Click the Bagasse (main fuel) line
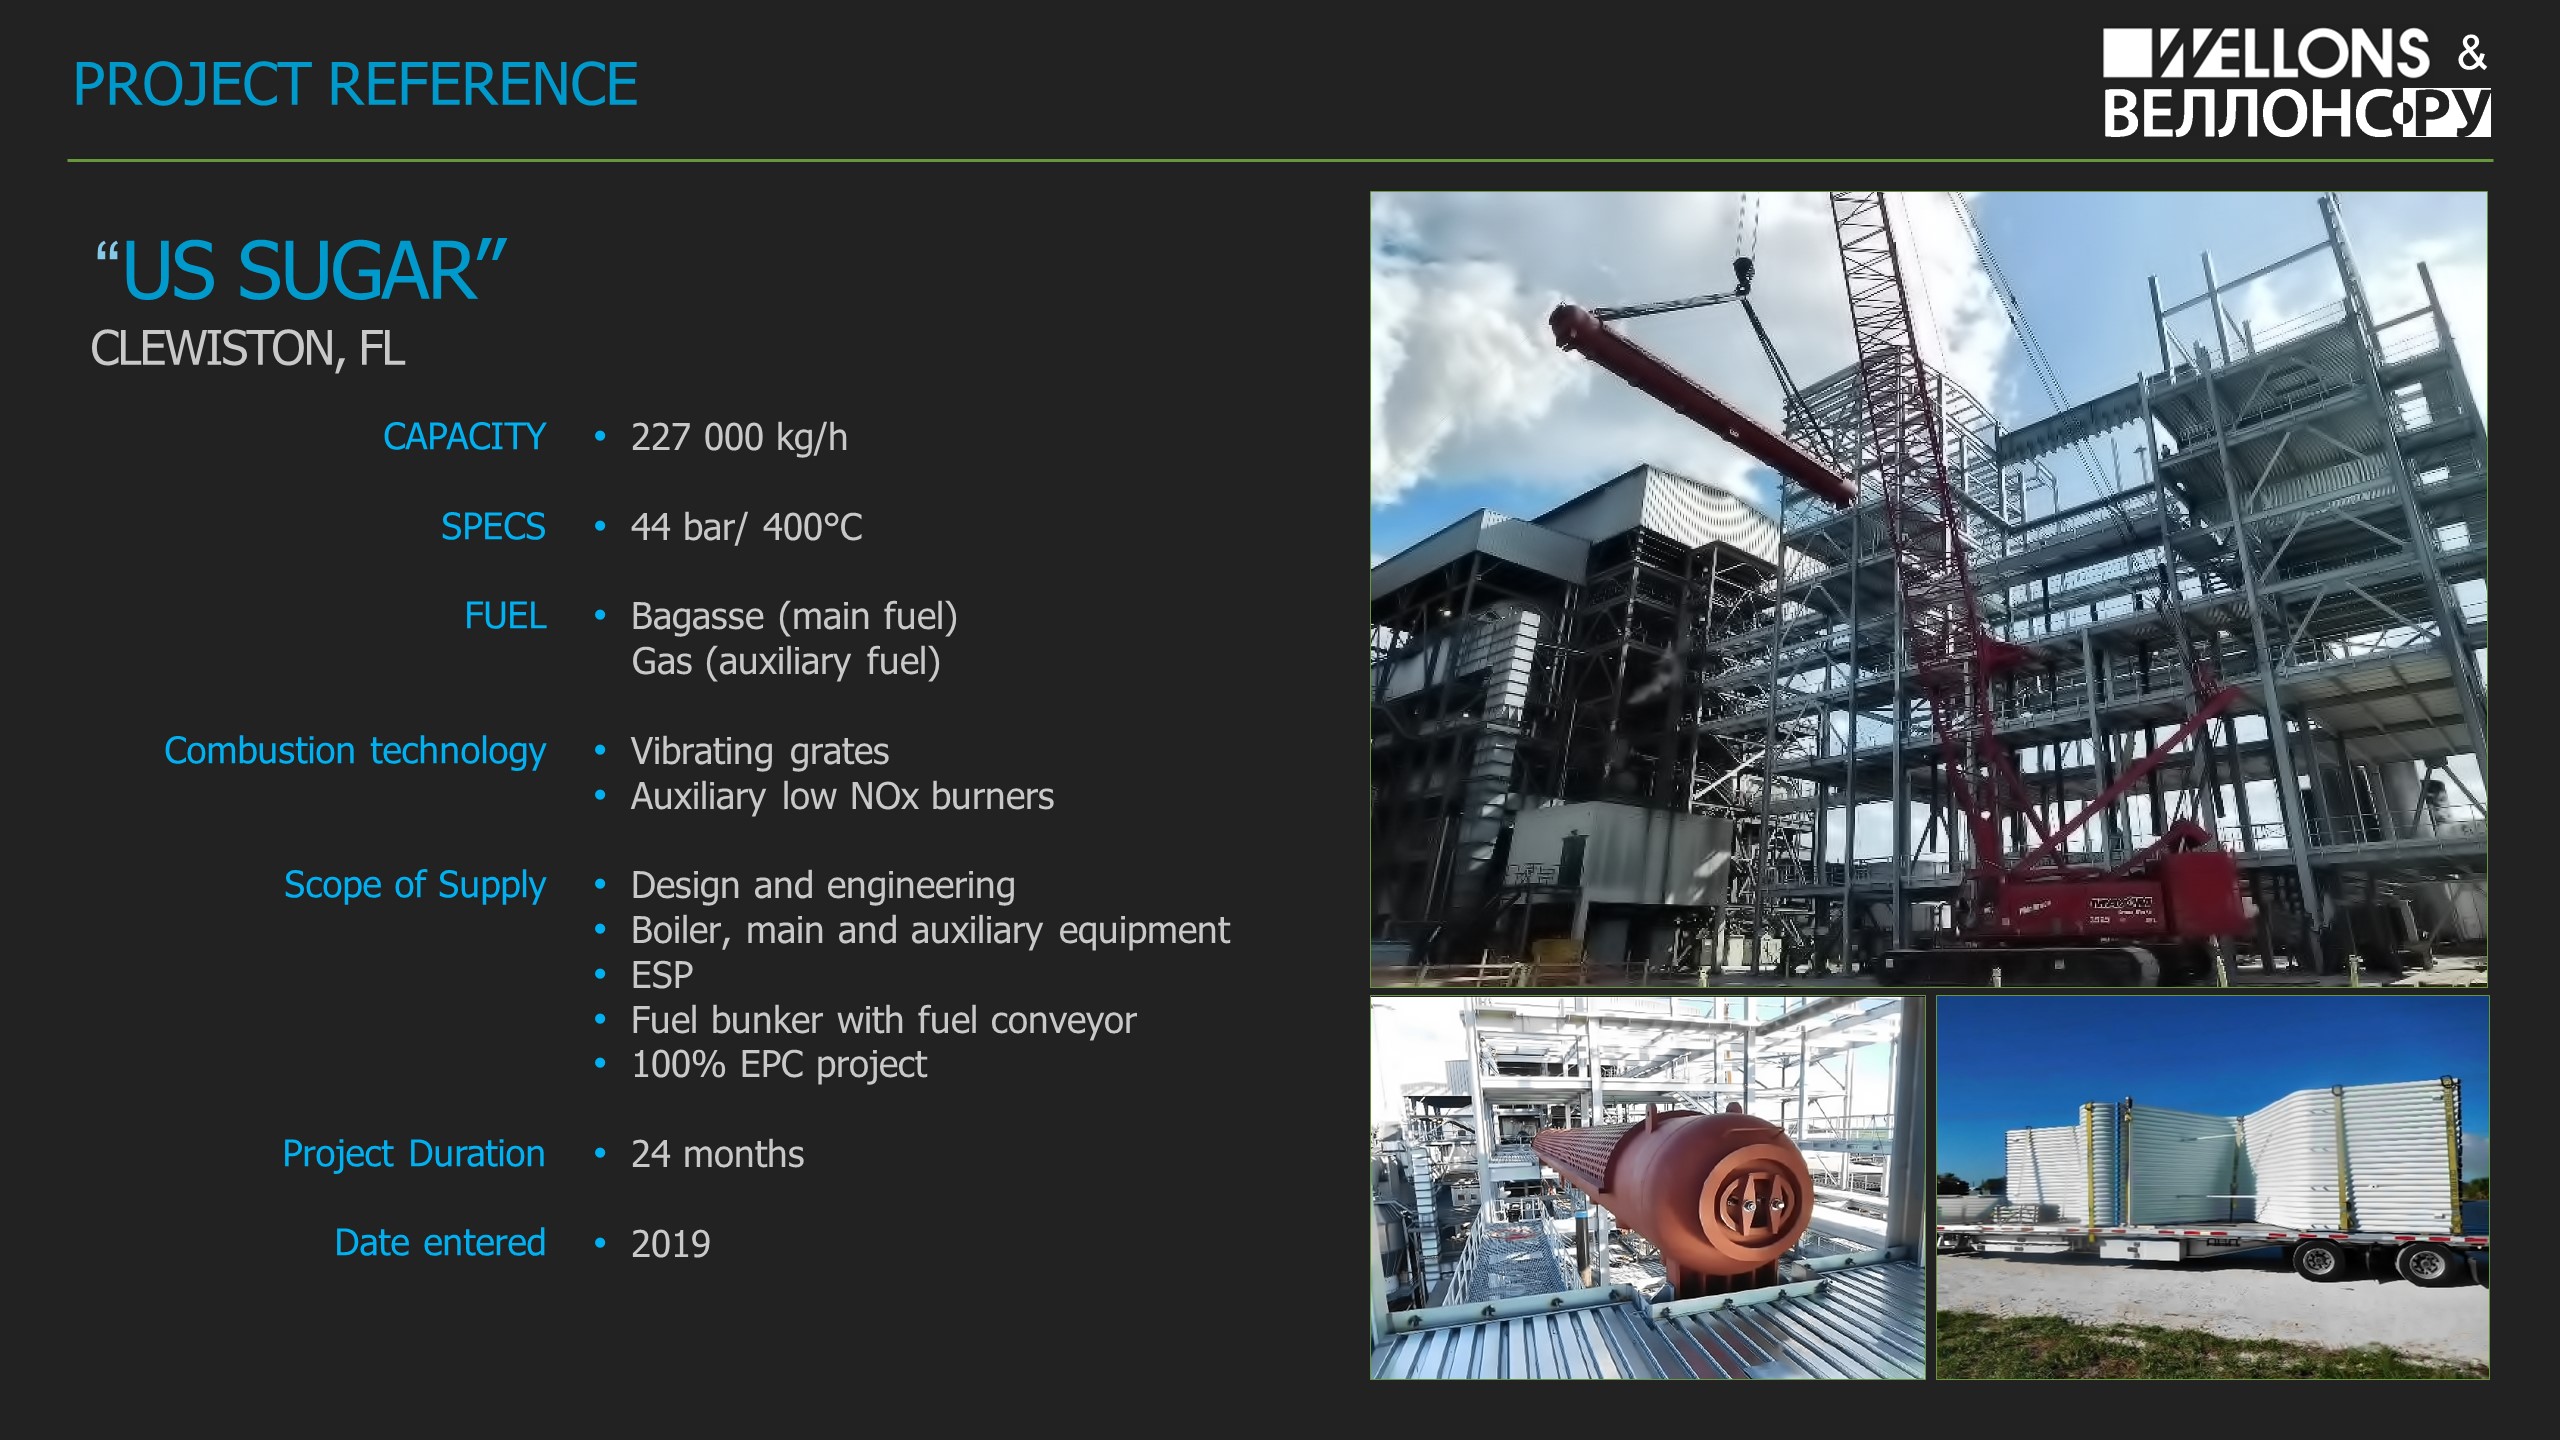Image resolution: width=2560 pixels, height=1440 pixels. pos(794,617)
